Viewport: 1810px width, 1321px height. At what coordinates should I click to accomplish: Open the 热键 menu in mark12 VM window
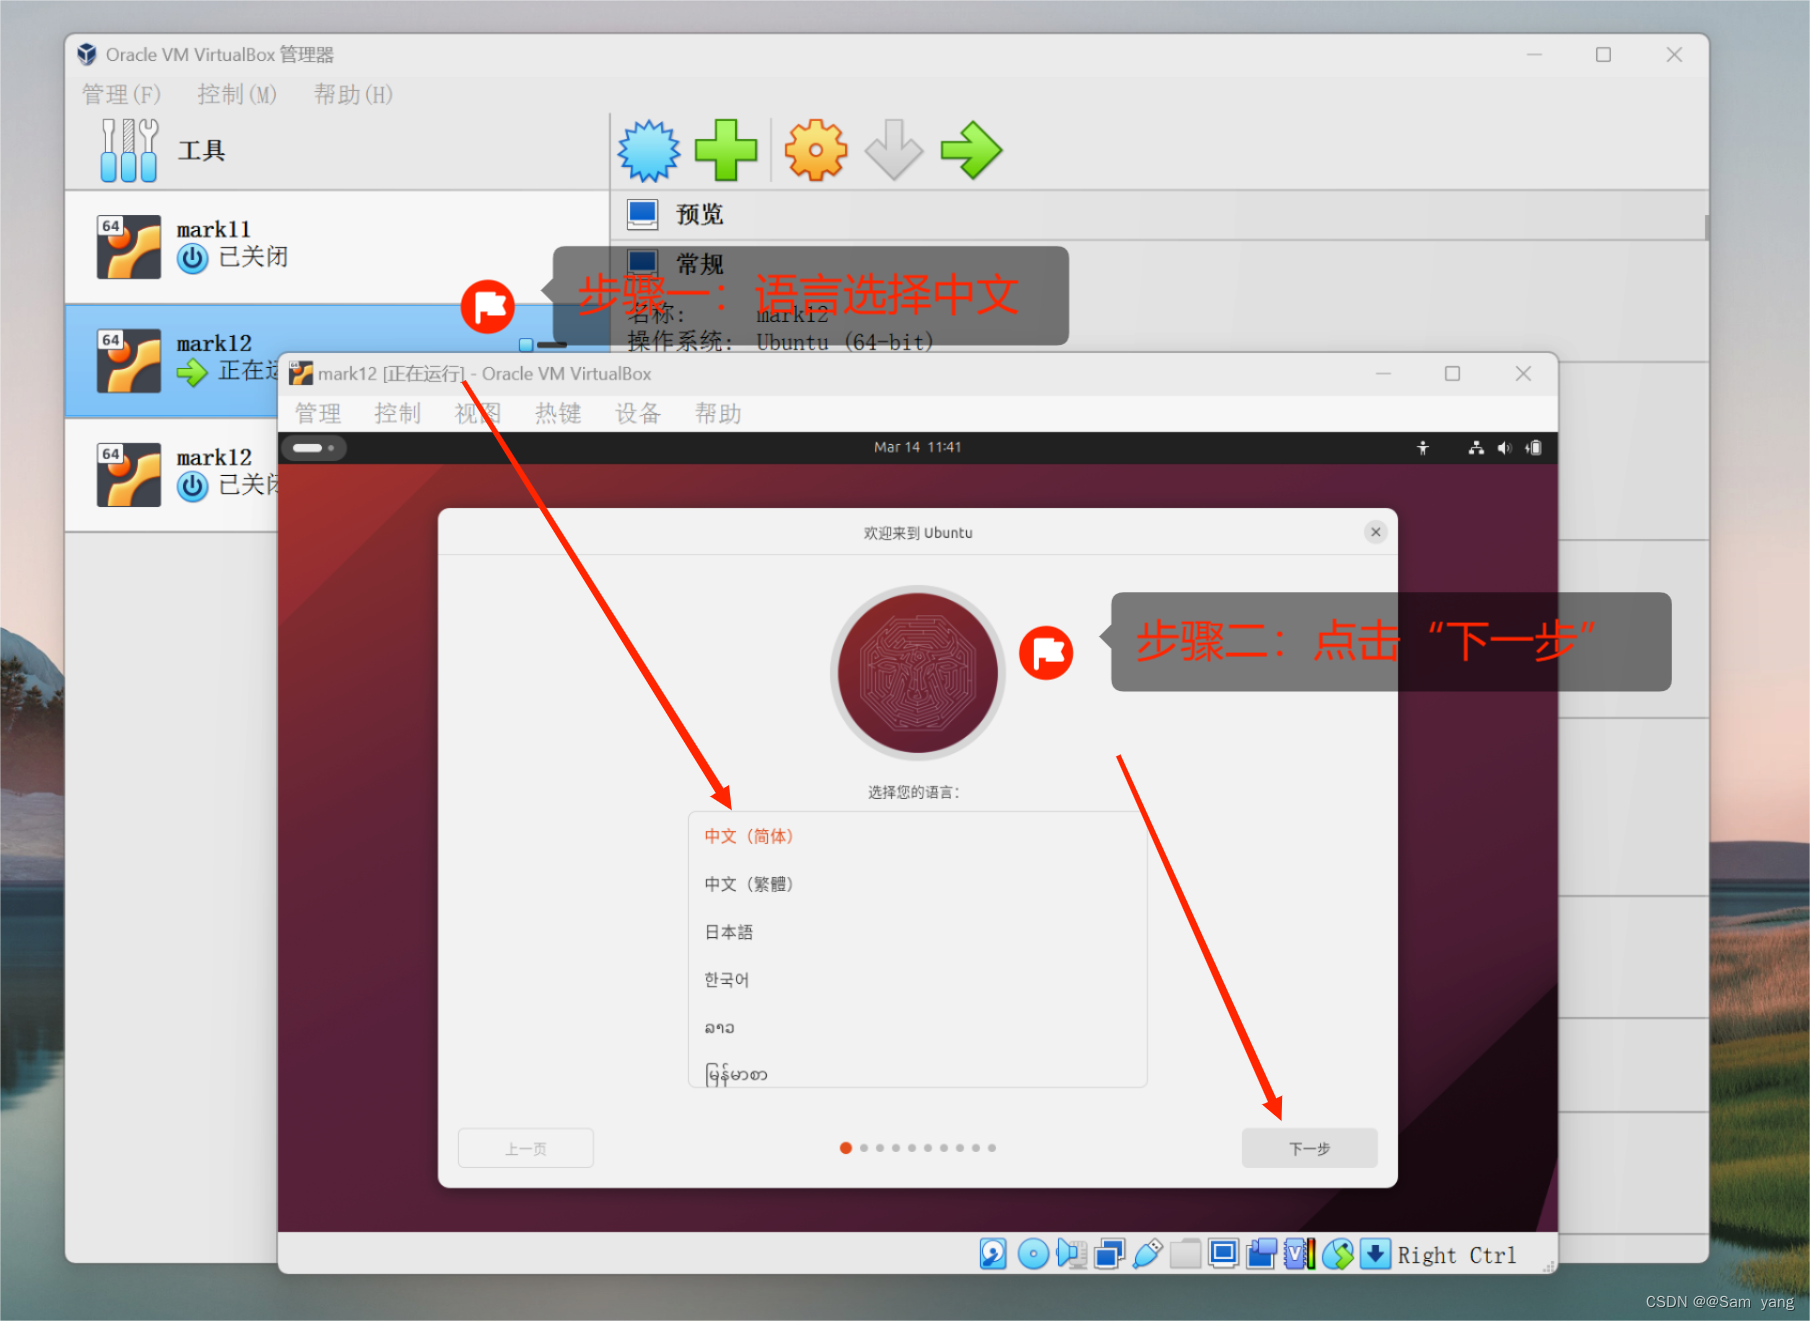[x=558, y=414]
